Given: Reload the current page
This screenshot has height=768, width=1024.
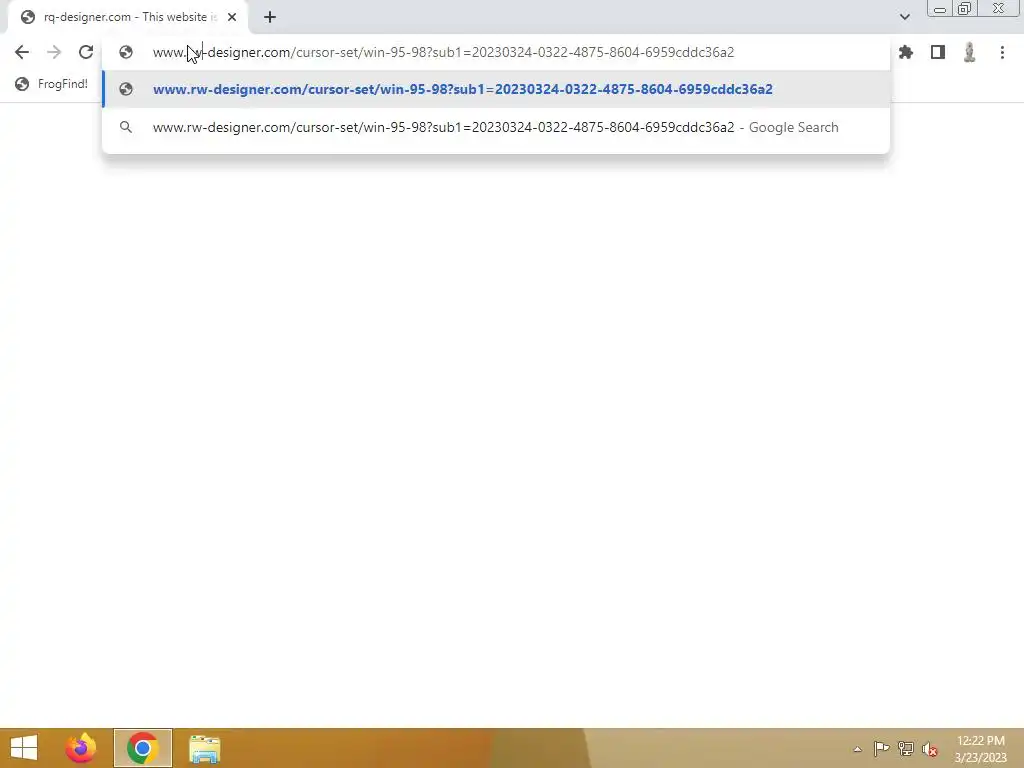Looking at the screenshot, I should [86, 52].
